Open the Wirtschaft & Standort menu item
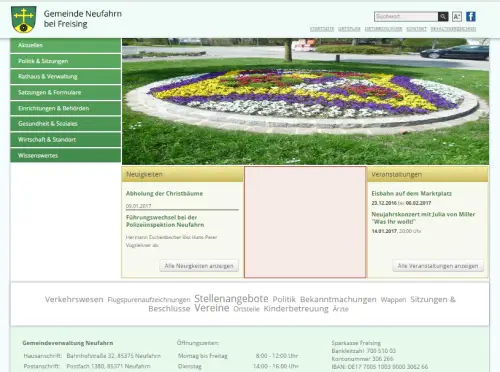 66,140
